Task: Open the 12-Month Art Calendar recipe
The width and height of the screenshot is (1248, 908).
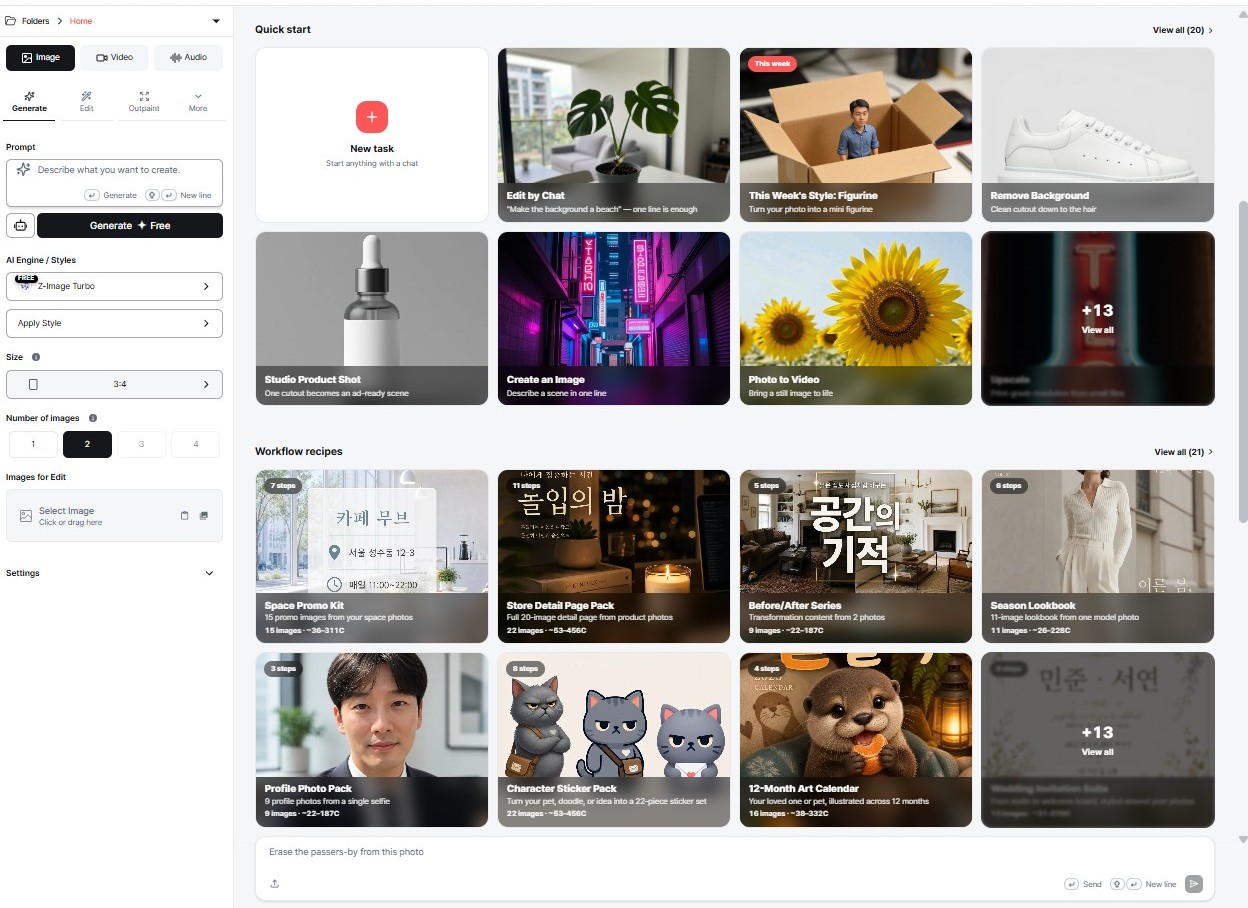Action: 856,740
